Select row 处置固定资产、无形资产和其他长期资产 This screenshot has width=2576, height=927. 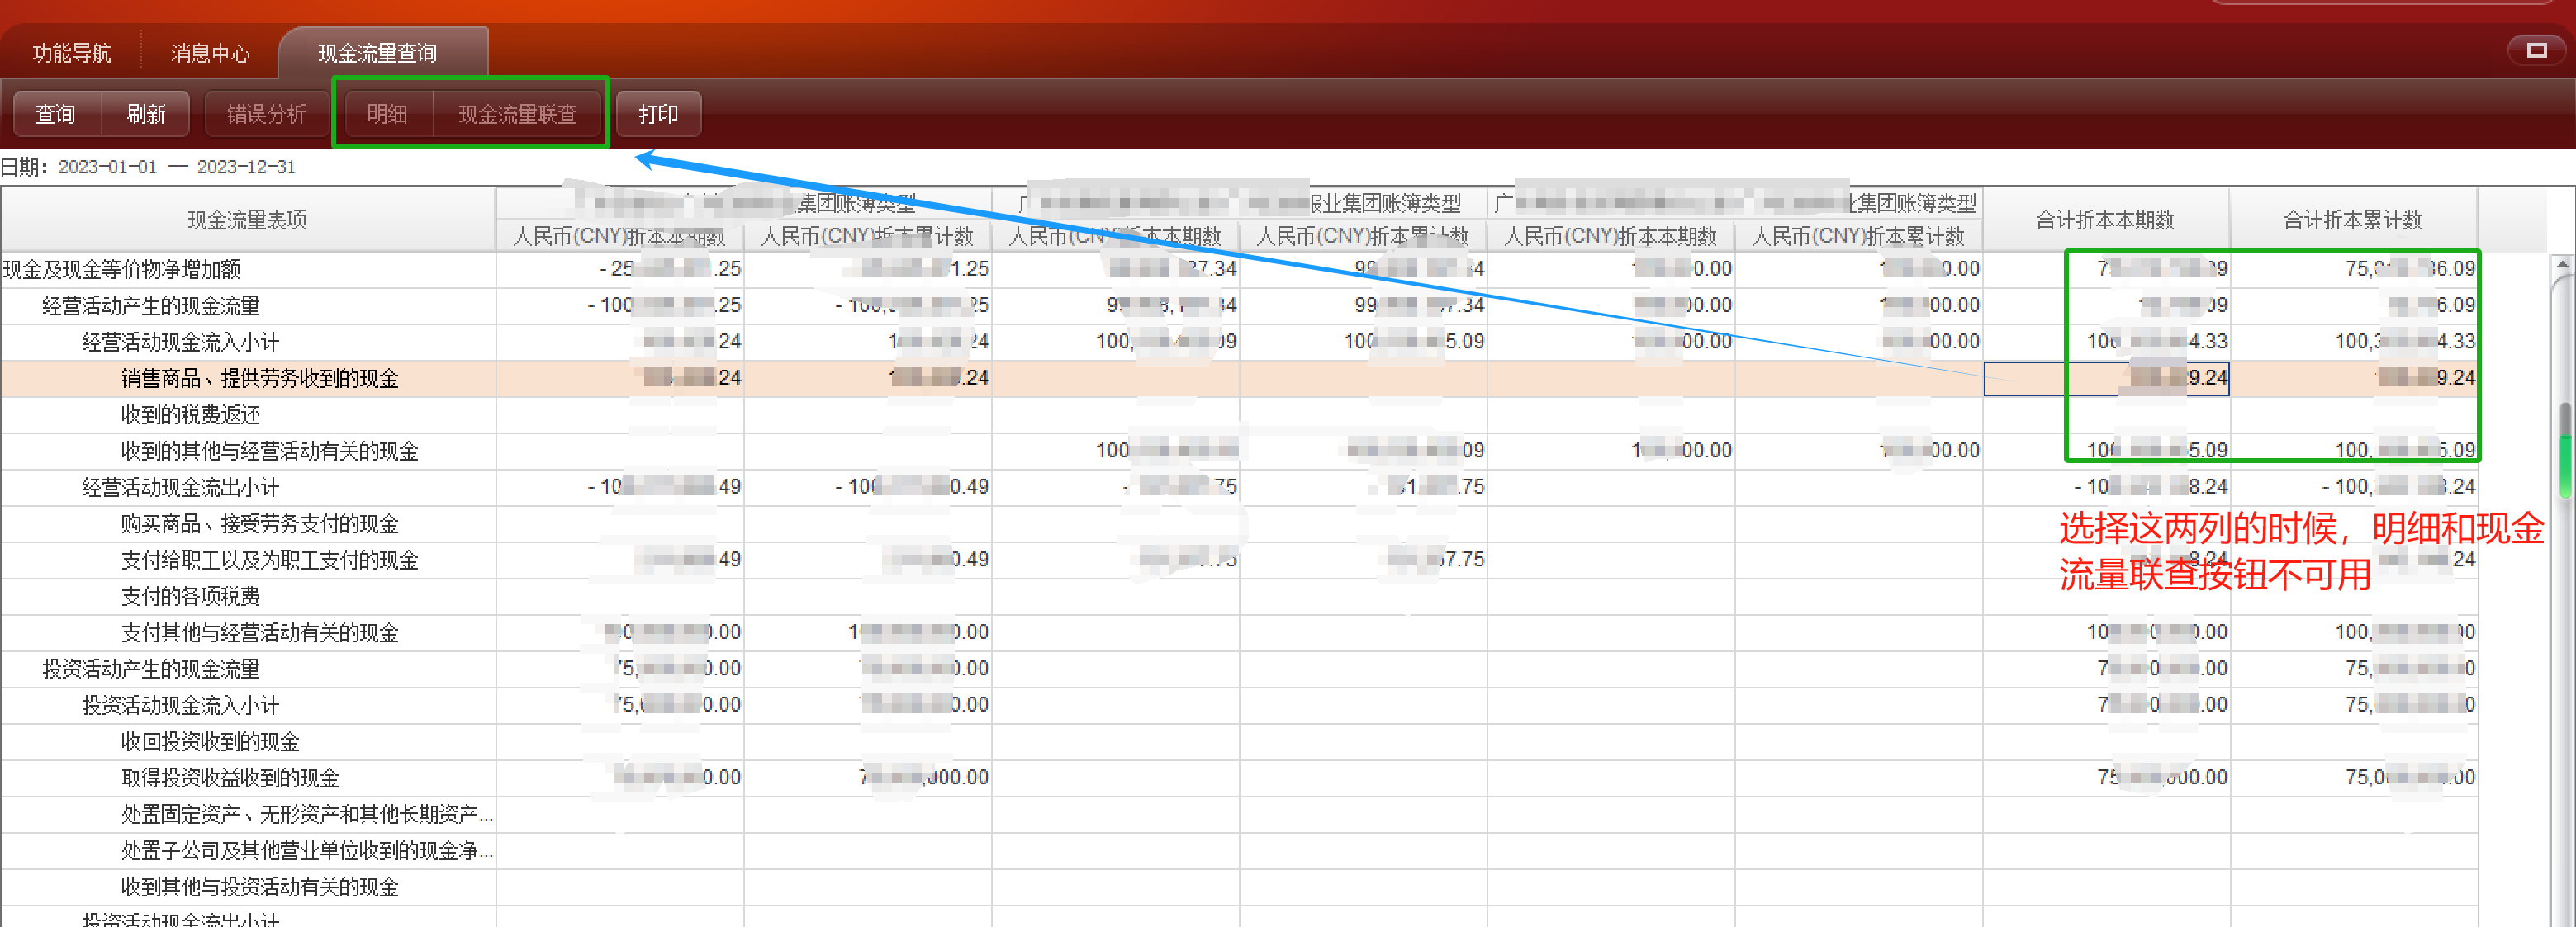click(1239, 814)
